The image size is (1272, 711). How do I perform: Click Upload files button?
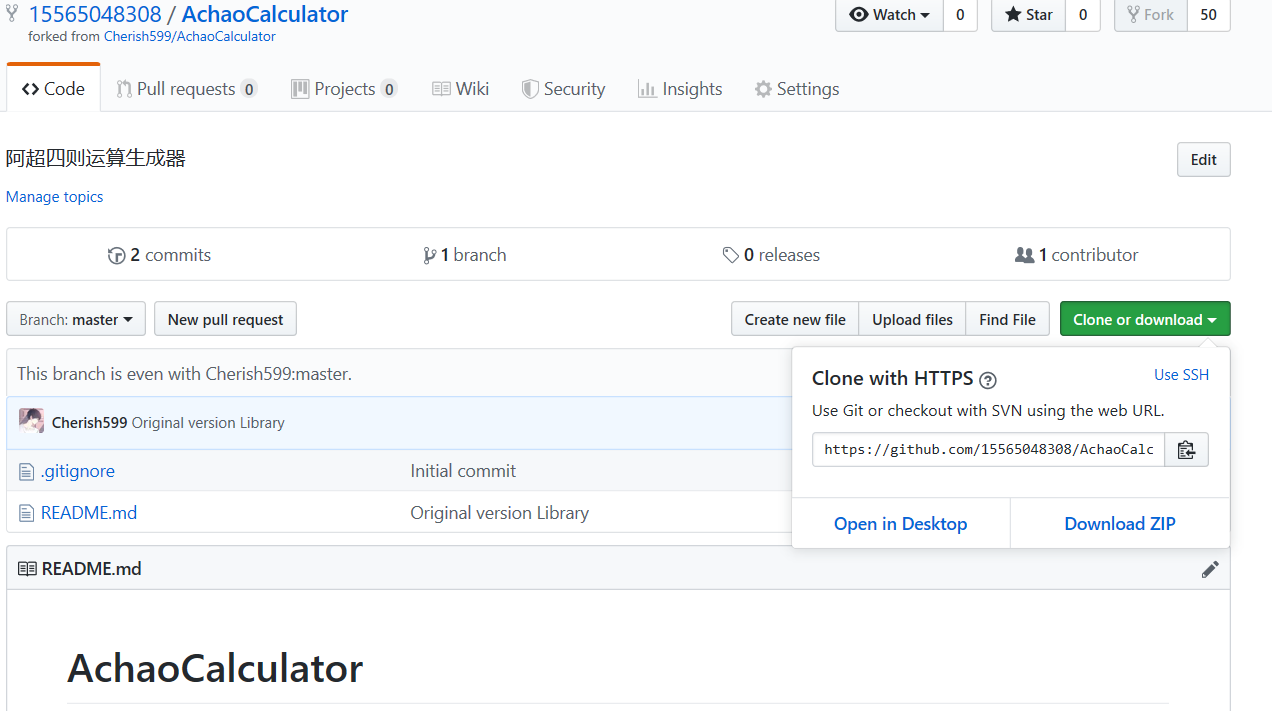coord(912,320)
